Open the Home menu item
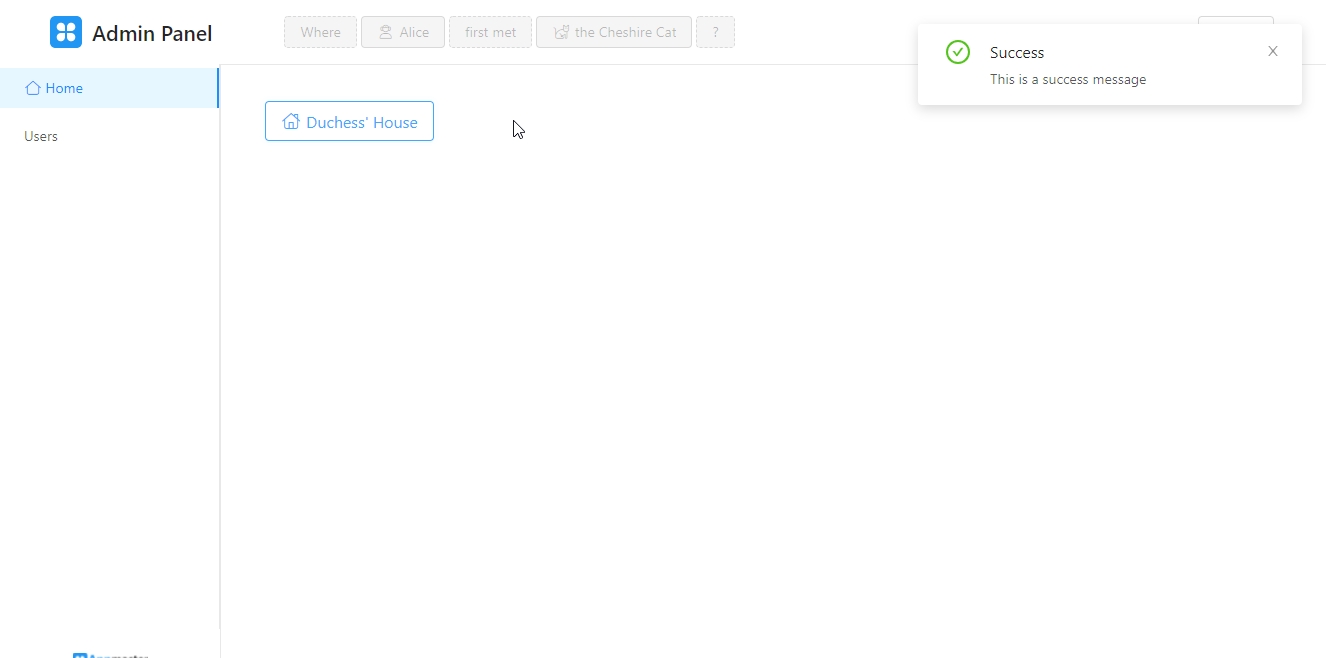Viewport: 1326px width, 658px height. pyautogui.click(x=64, y=88)
